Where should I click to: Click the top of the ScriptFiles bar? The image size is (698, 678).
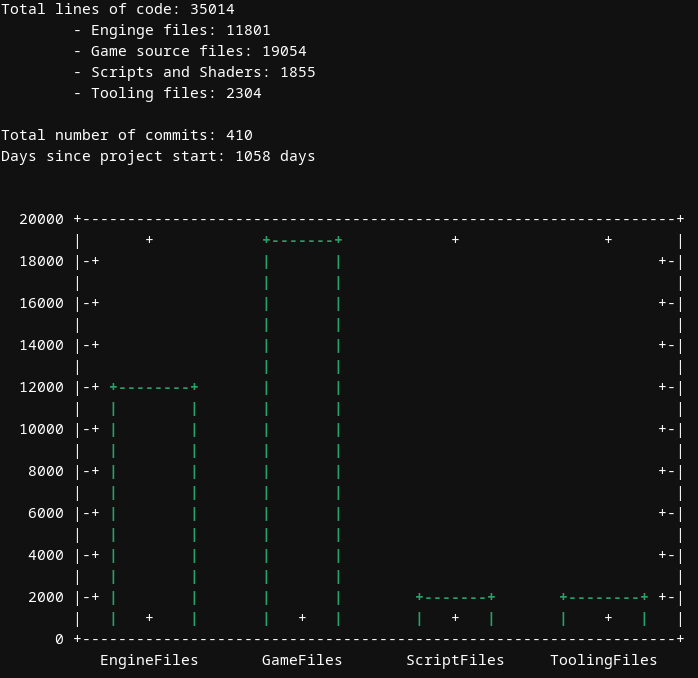tap(455, 597)
